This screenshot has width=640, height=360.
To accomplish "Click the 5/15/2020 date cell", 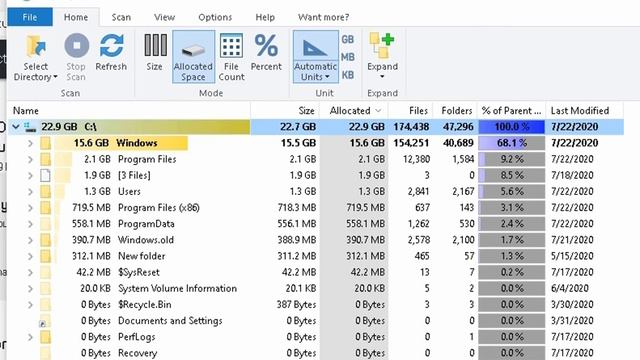I will [x=572, y=256].
